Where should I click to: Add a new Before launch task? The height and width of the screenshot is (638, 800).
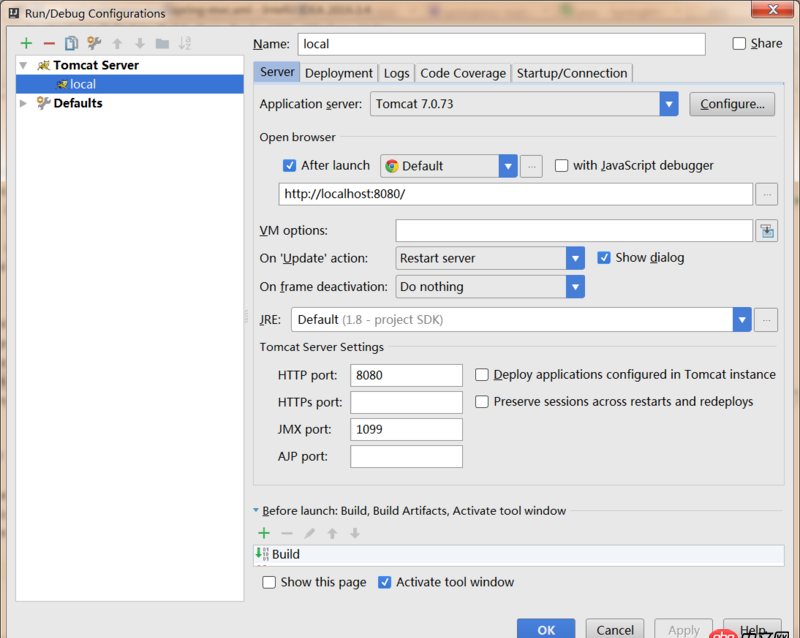[264, 532]
